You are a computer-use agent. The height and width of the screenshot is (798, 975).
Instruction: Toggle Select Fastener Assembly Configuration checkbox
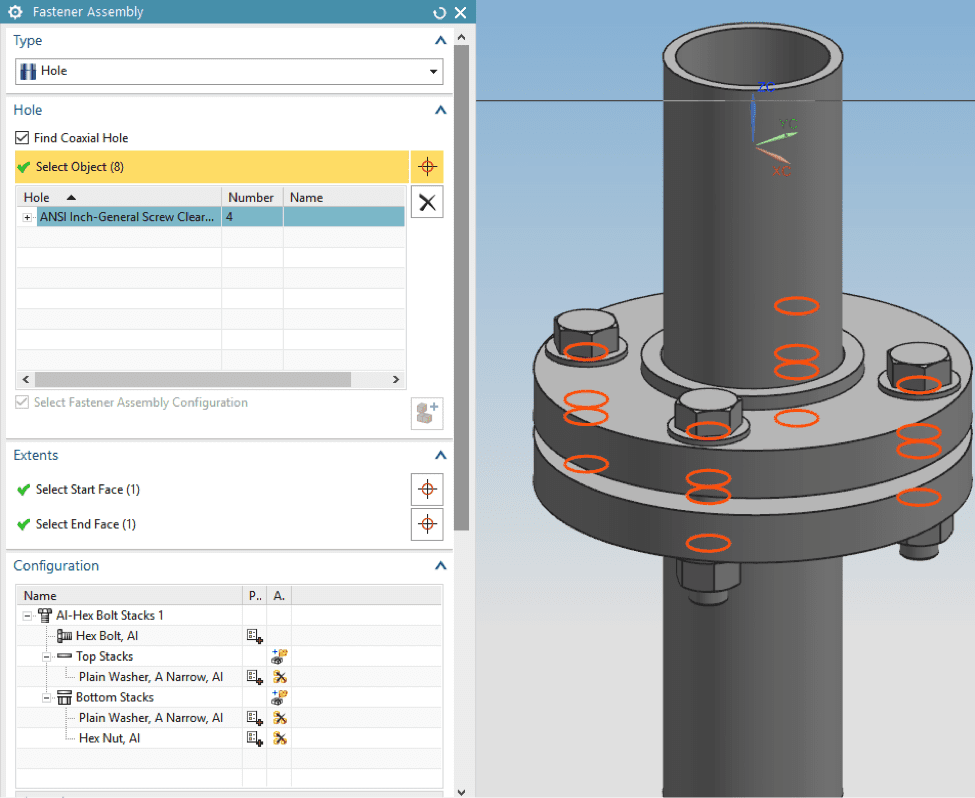click(x=22, y=402)
